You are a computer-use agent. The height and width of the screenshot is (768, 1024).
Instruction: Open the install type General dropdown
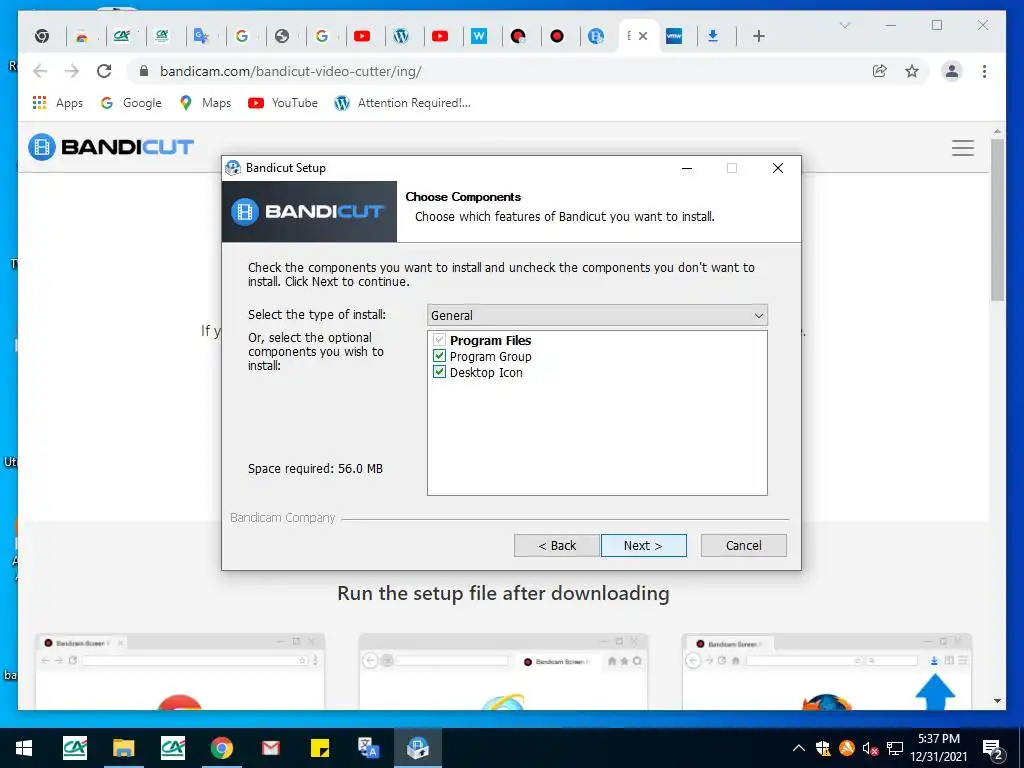[597, 315]
